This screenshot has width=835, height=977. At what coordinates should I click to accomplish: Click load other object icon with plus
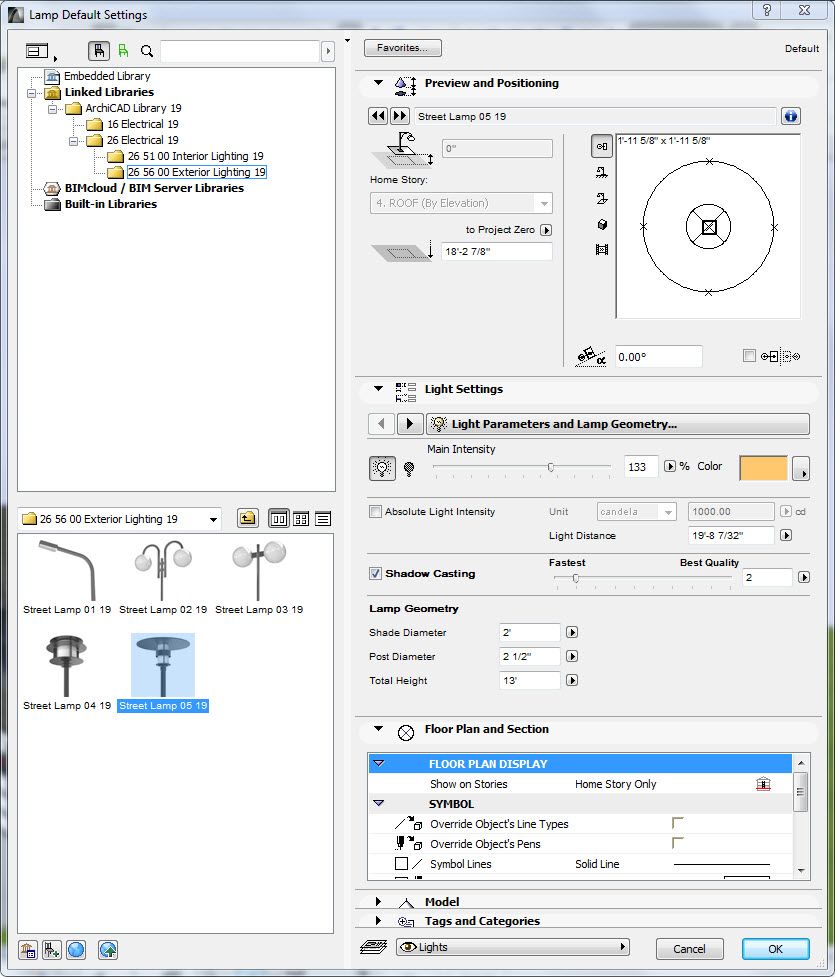point(51,950)
